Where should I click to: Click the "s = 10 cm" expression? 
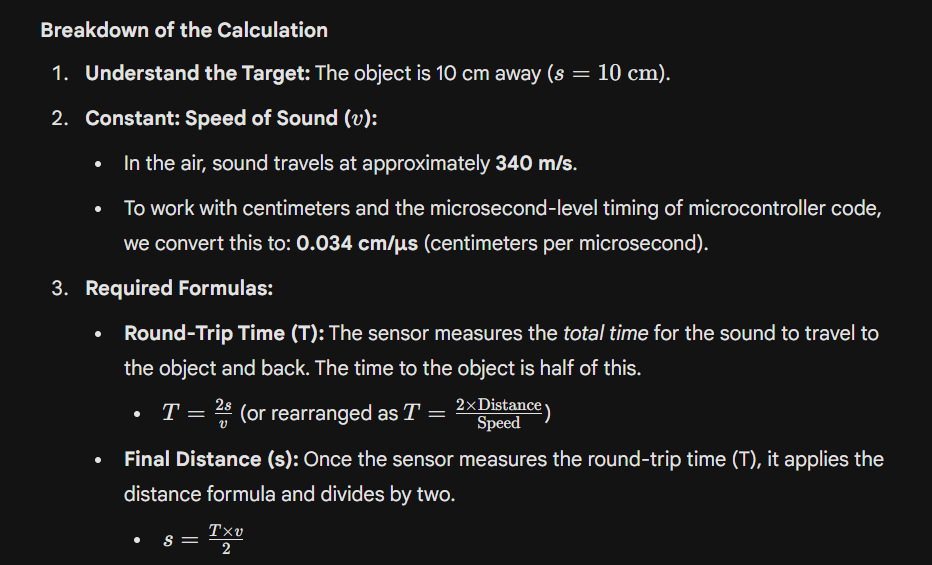click(x=607, y=75)
